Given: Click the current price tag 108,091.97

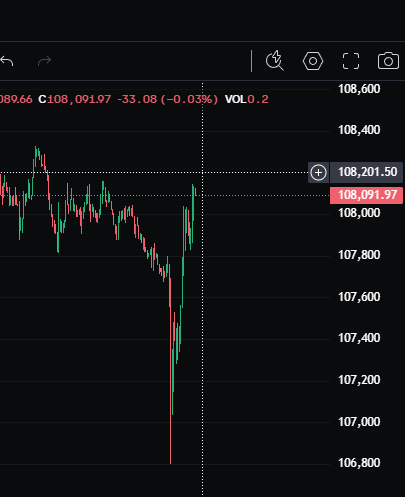Looking at the screenshot, I should [367, 195].
